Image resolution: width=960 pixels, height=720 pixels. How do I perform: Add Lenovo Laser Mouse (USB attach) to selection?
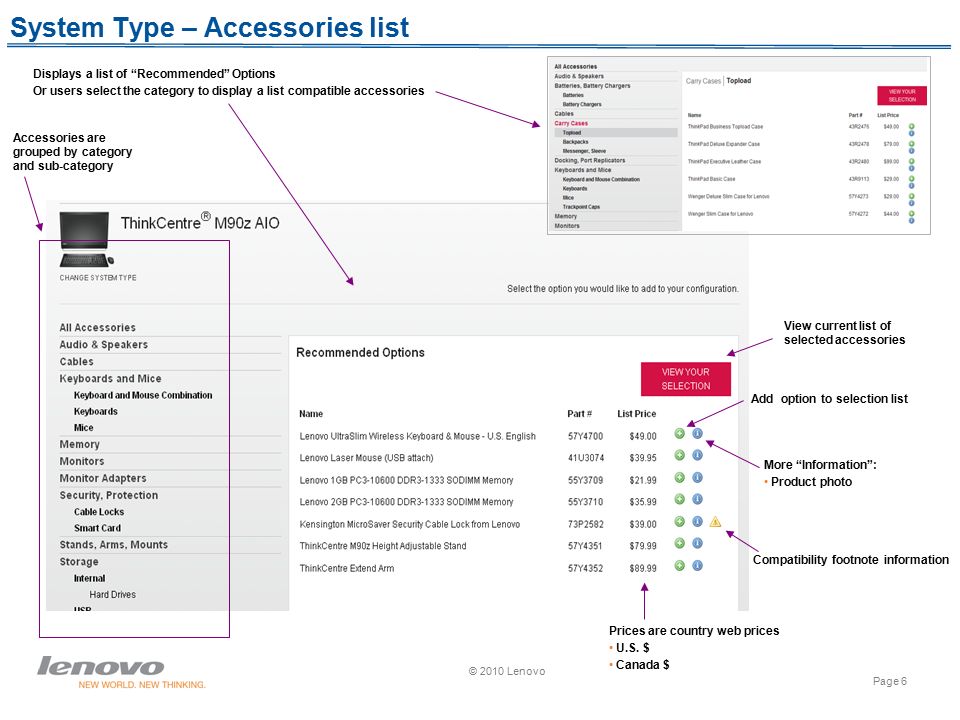[679, 455]
